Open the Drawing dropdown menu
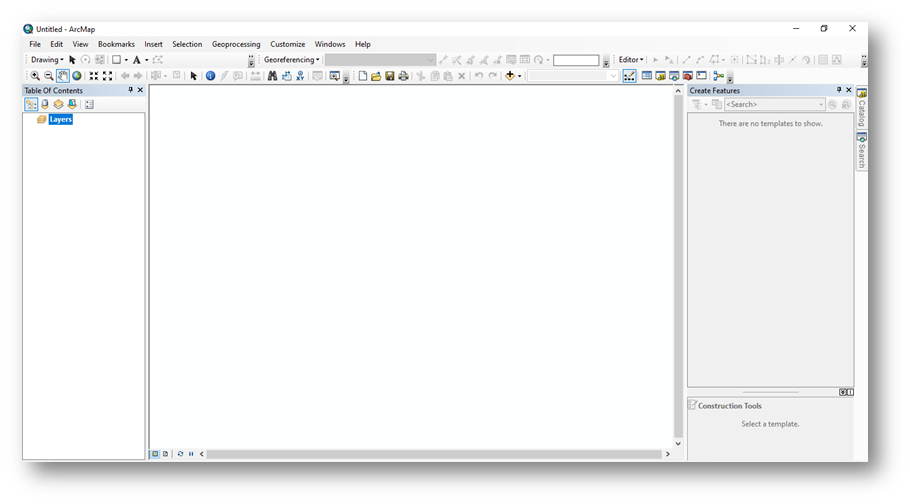The height and width of the screenshot is (504, 910). 47,60
